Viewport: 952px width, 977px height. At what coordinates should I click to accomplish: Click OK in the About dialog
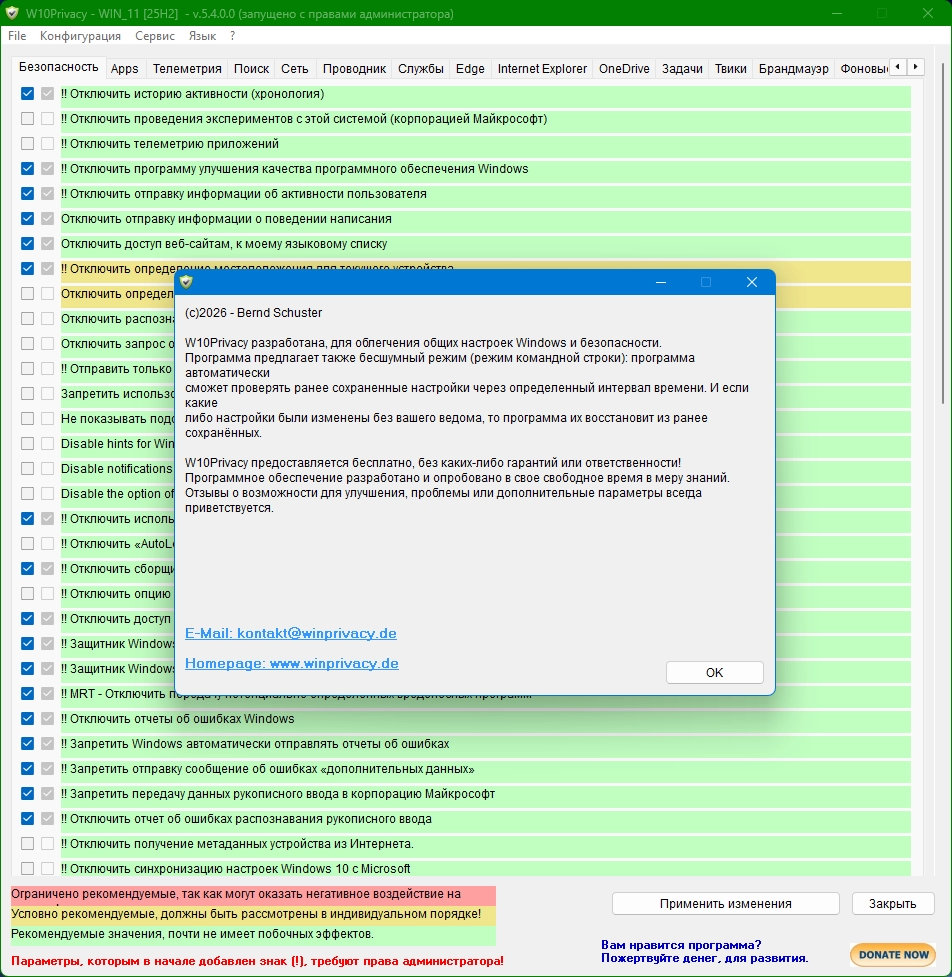point(715,672)
